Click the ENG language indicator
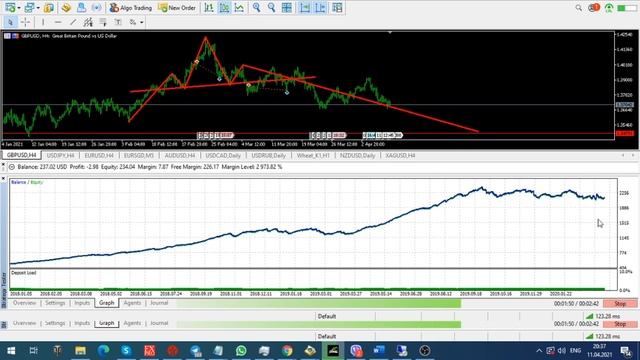 click(x=575, y=351)
